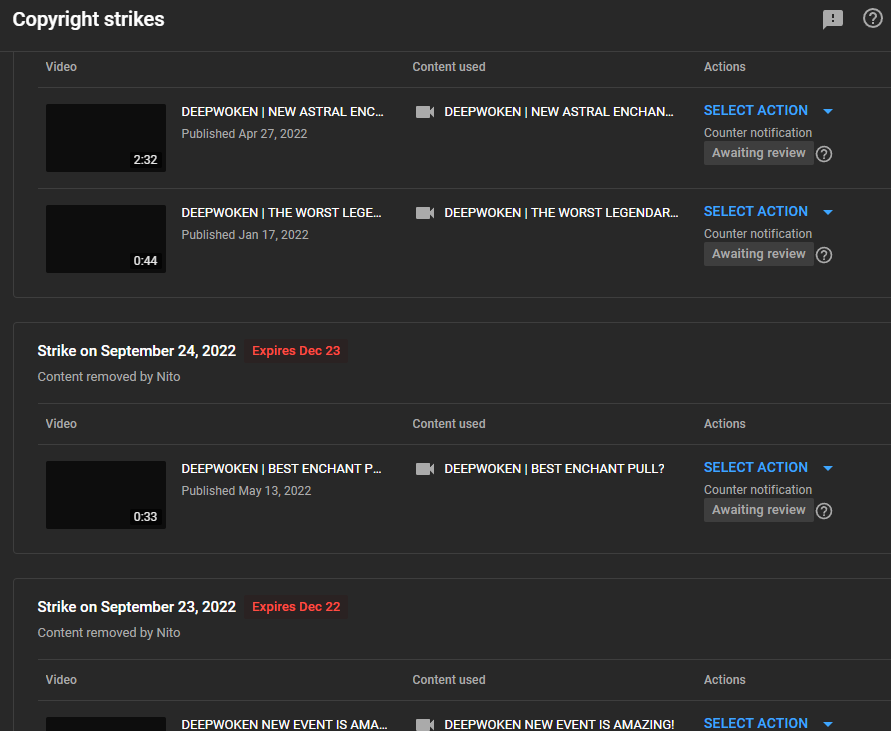Click the Copyright strikes page title

coord(88,19)
